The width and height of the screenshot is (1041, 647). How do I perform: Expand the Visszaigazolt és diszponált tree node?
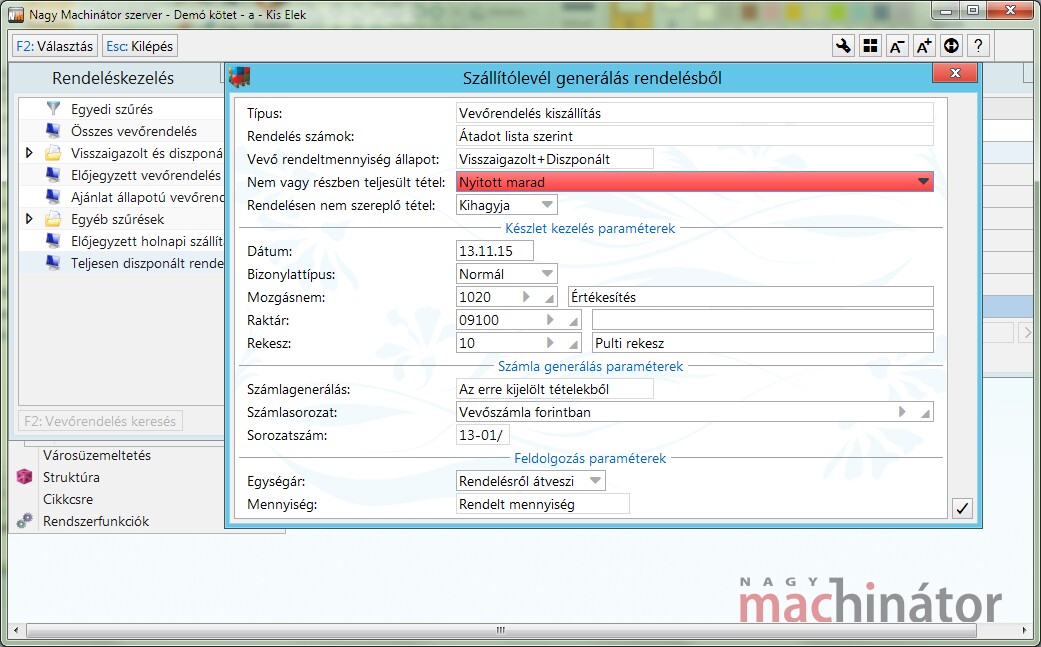pyautogui.click(x=29, y=153)
